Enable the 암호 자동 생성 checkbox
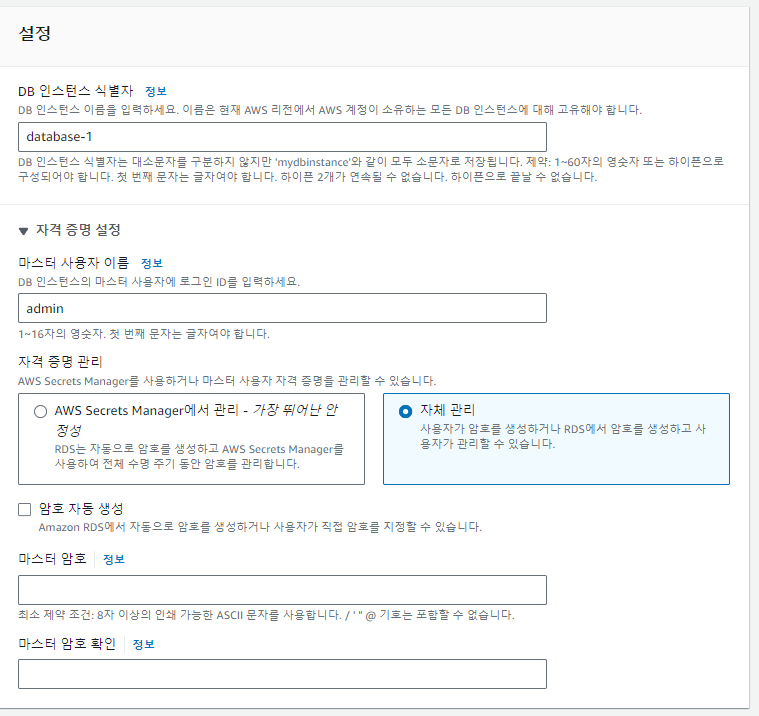Image resolution: width=759 pixels, height=716 pixels. pos(25,509)
